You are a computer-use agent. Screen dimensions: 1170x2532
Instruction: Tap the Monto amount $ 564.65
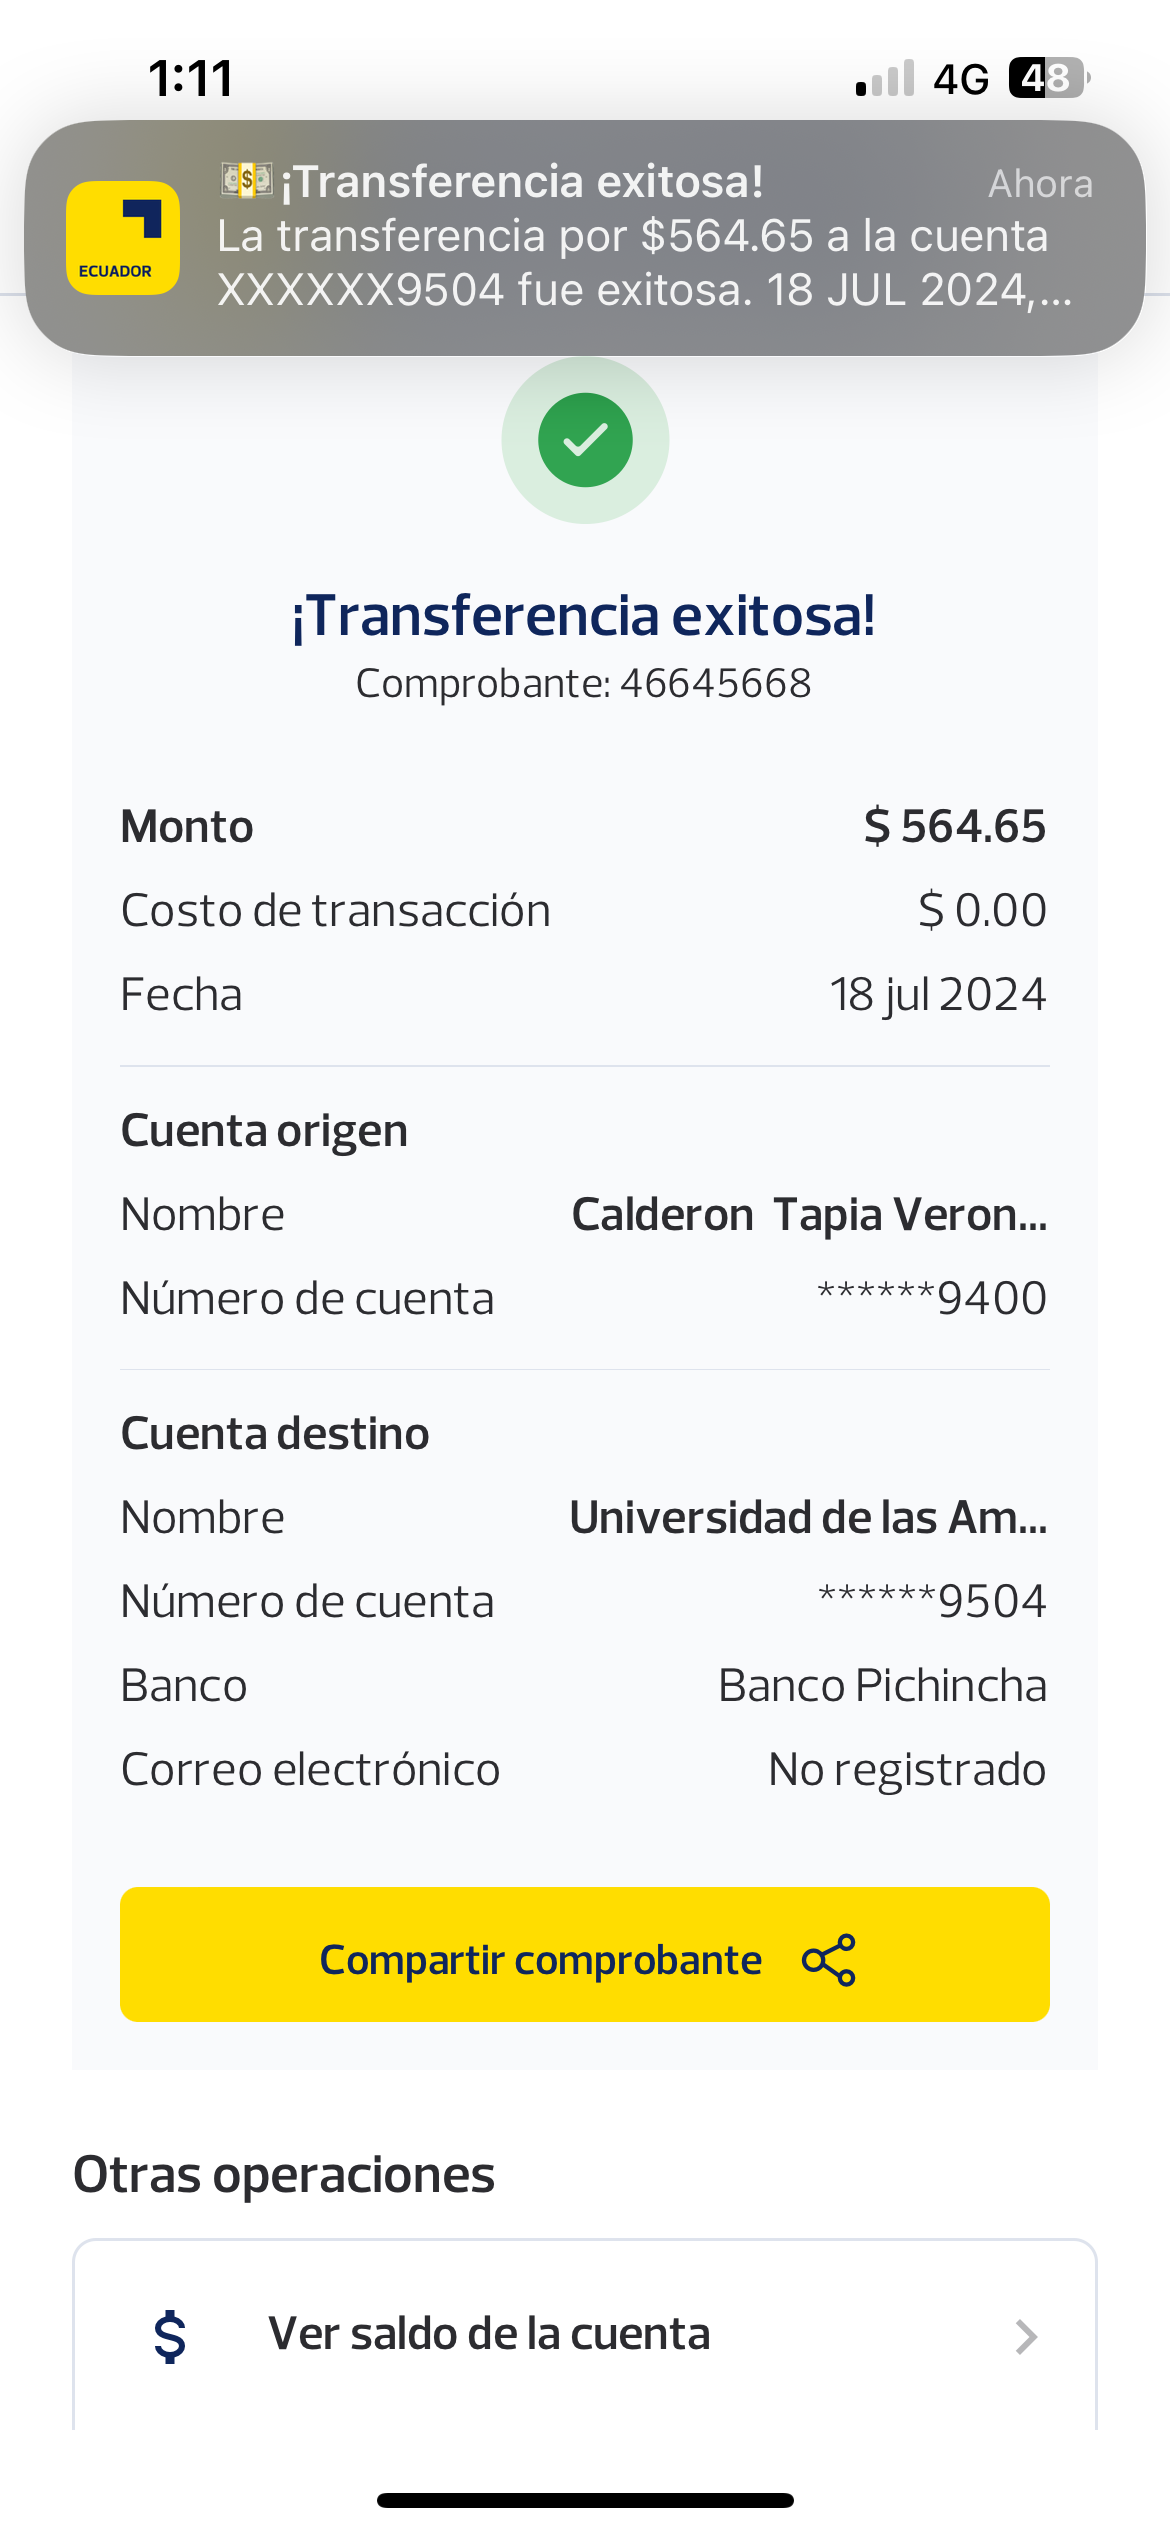[955, 827]
